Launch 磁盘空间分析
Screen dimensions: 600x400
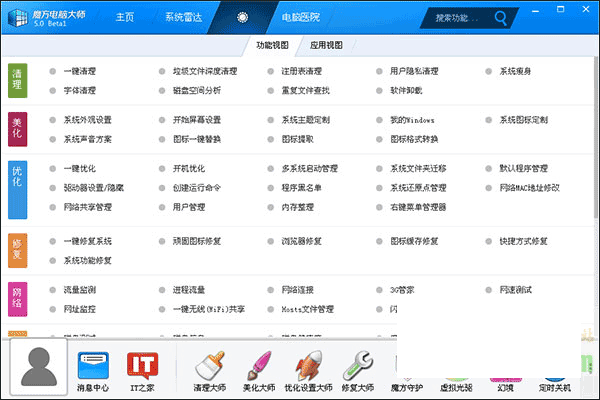pos(197,91)
